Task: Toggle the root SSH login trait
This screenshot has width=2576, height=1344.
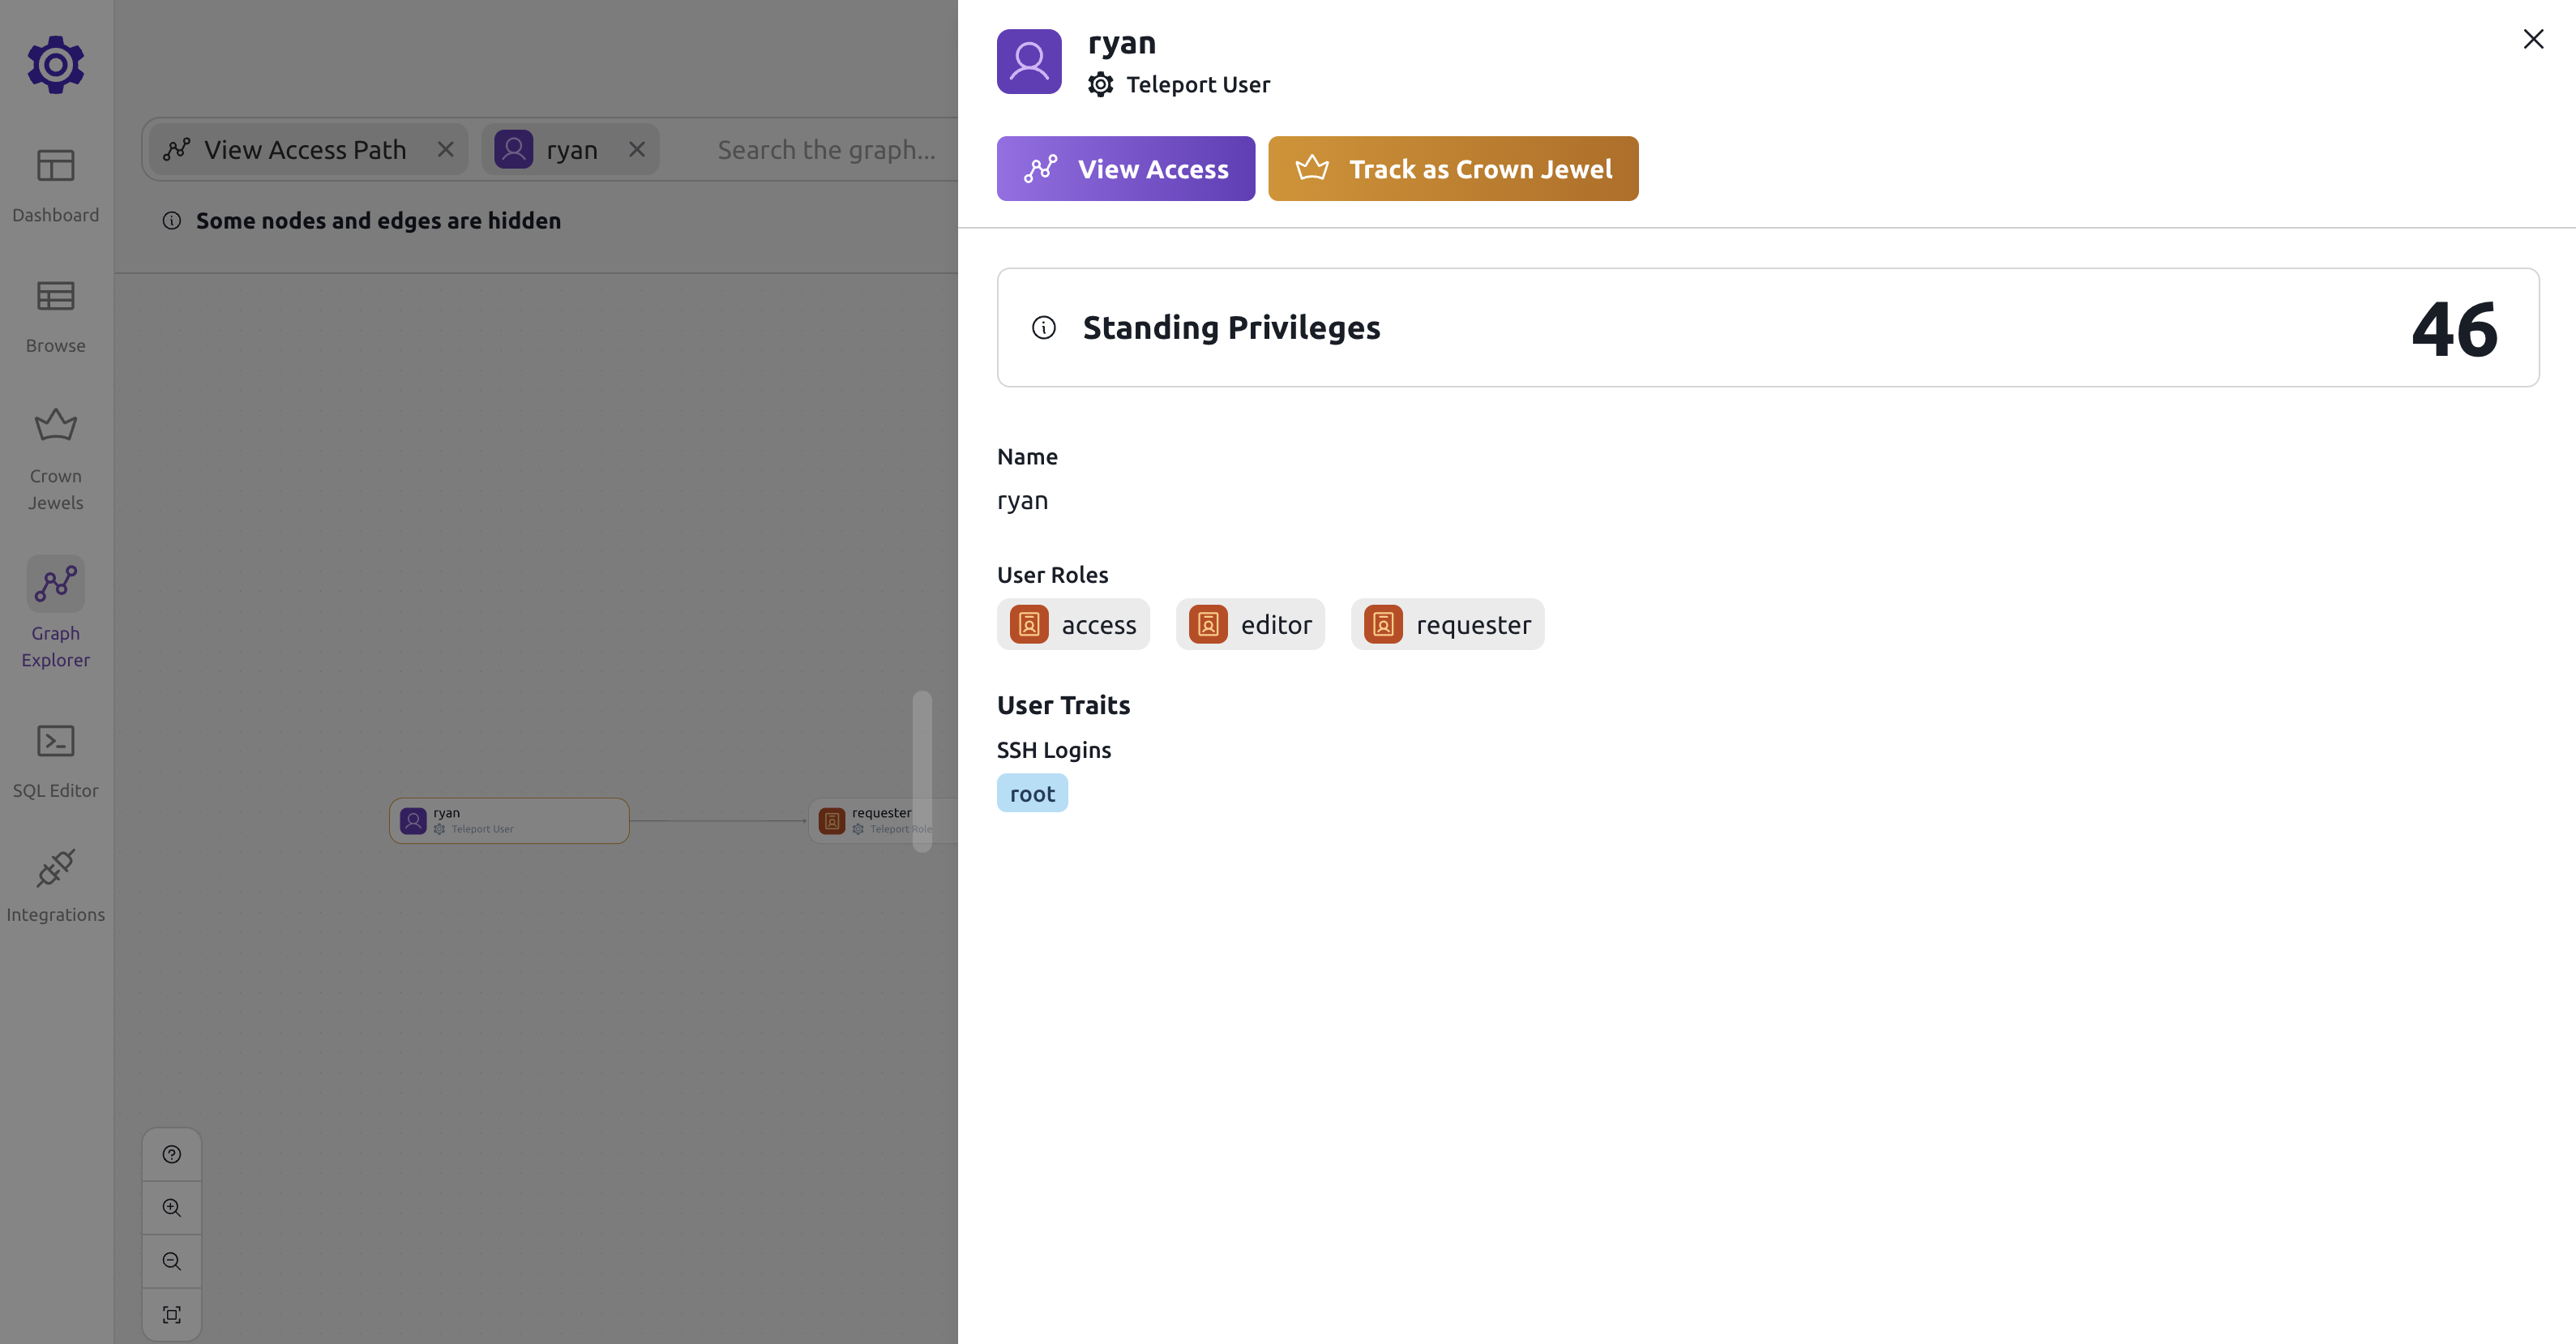Action: click(1031, 792)
